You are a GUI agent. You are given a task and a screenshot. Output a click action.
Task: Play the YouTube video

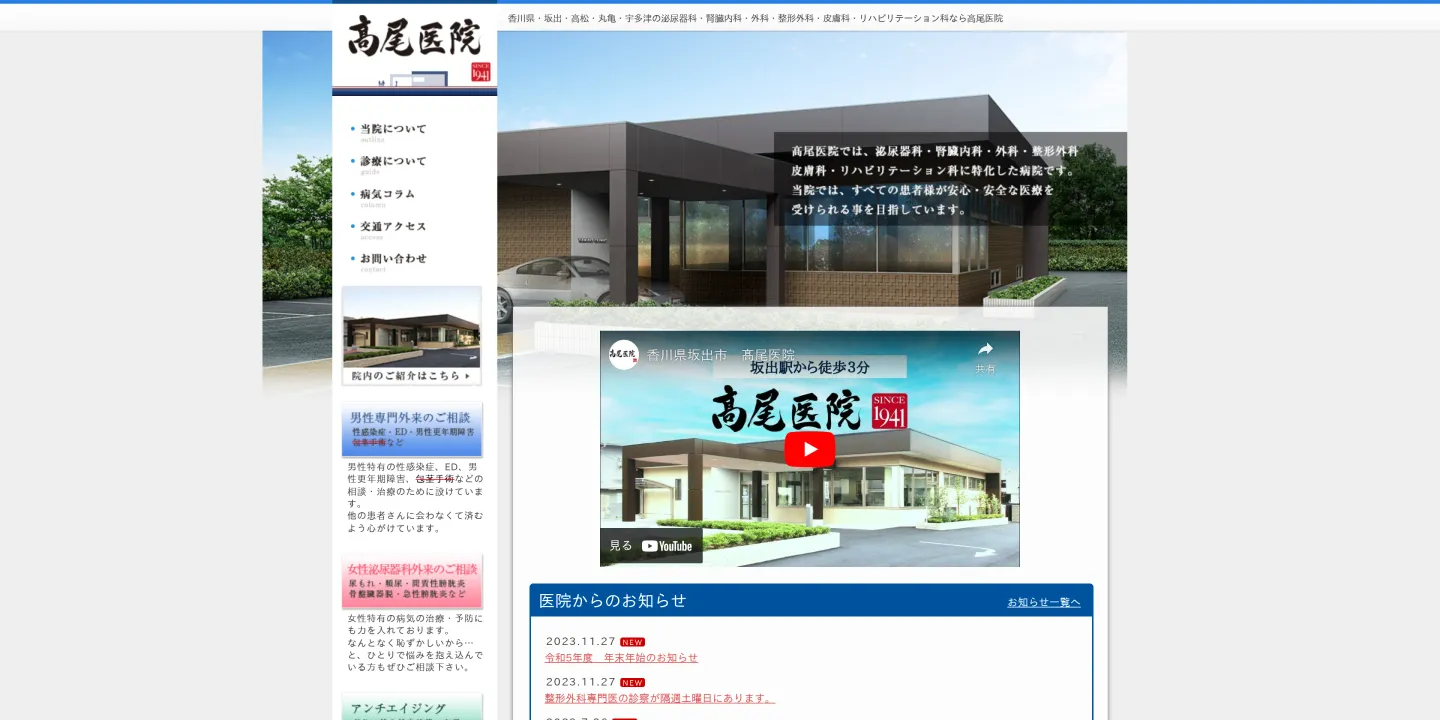click(809, 449)
